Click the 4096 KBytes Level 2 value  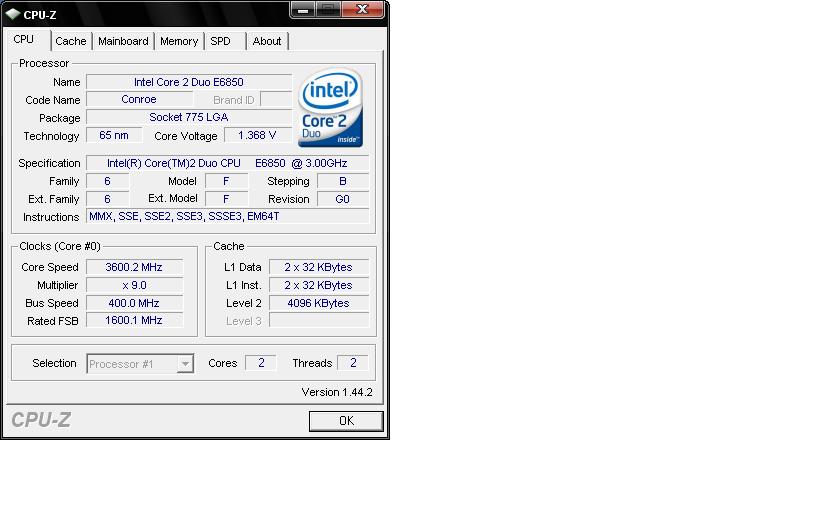[319, 303]
